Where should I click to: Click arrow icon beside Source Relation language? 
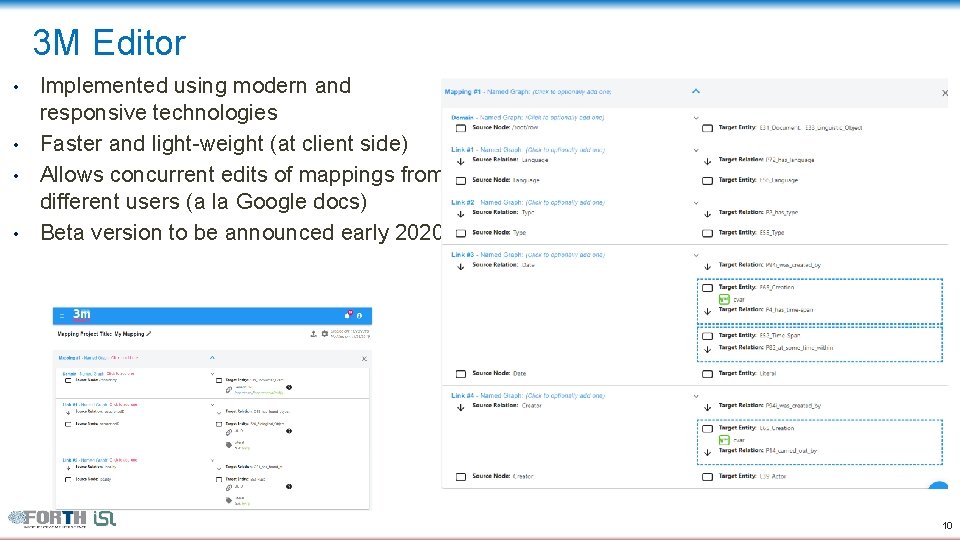(x=461, y=161)
